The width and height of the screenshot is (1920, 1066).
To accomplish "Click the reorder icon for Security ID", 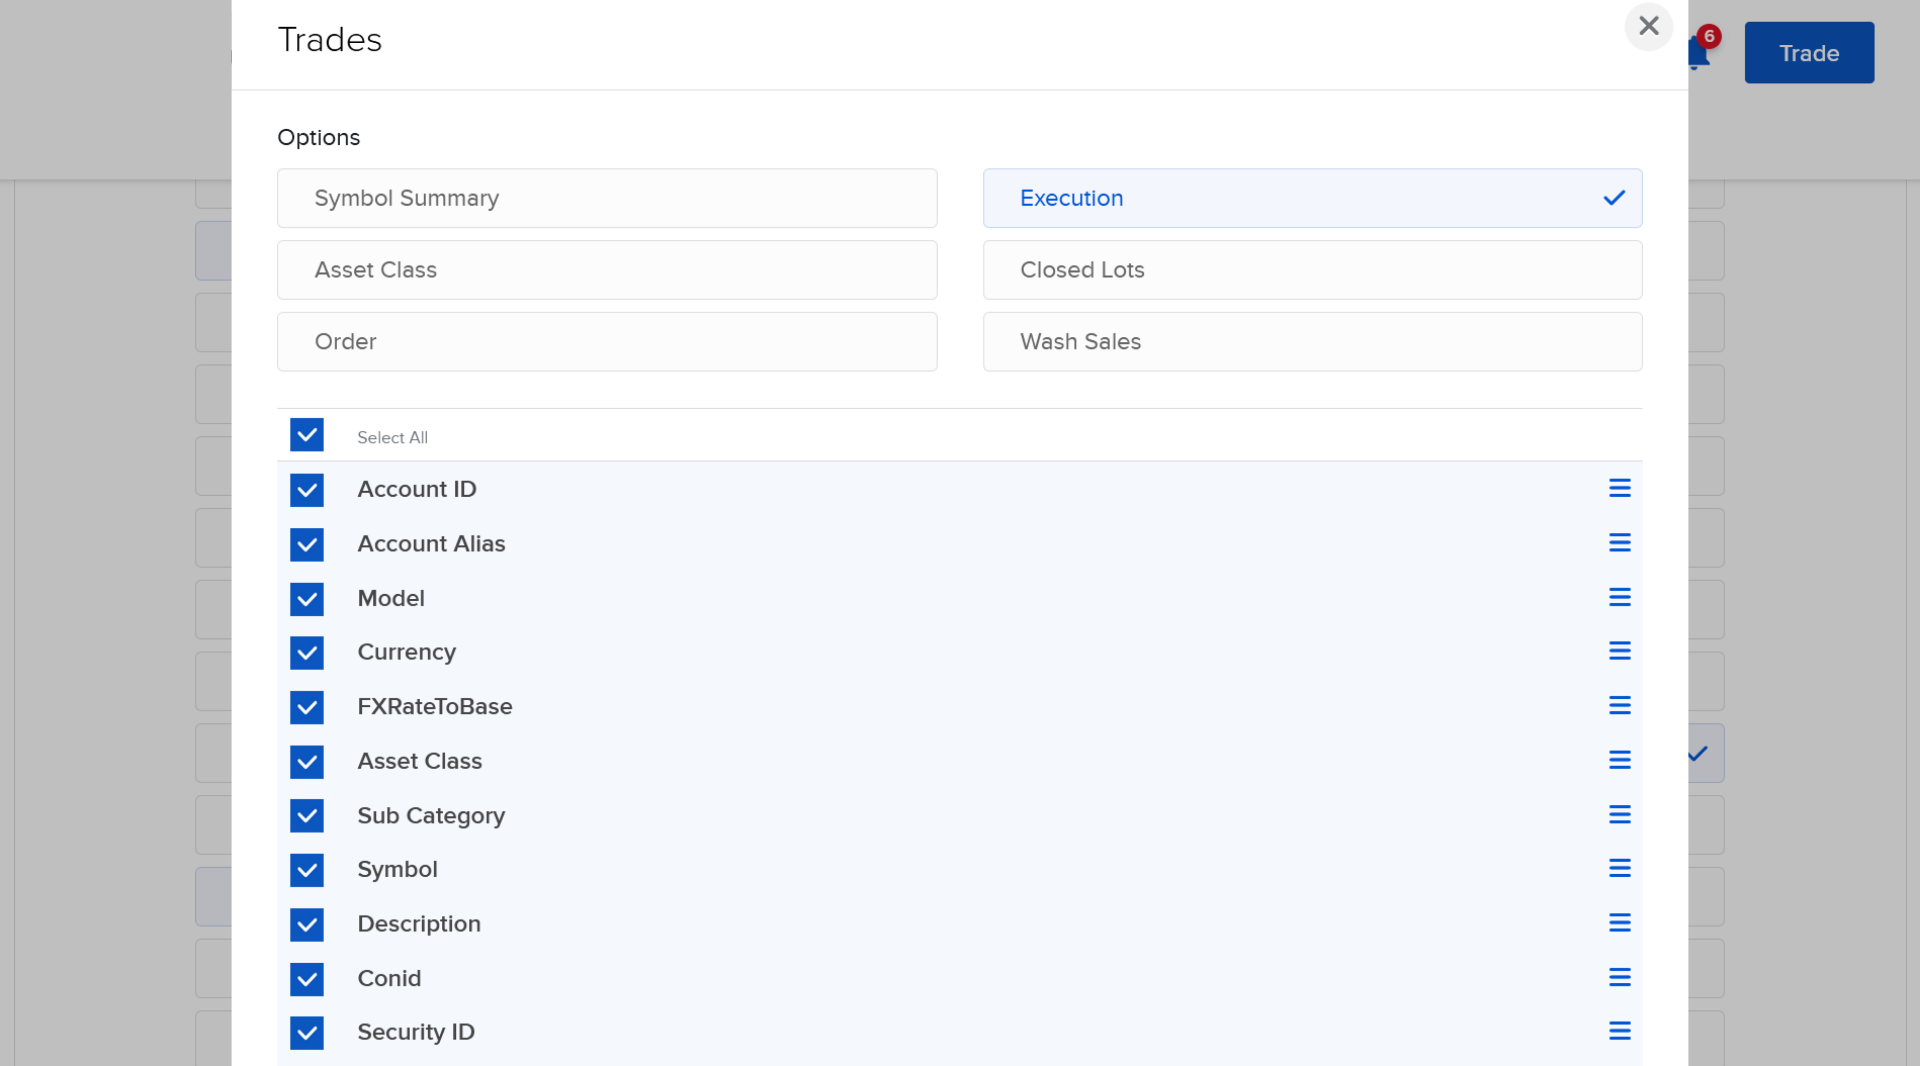I will pos(1620,1032).
